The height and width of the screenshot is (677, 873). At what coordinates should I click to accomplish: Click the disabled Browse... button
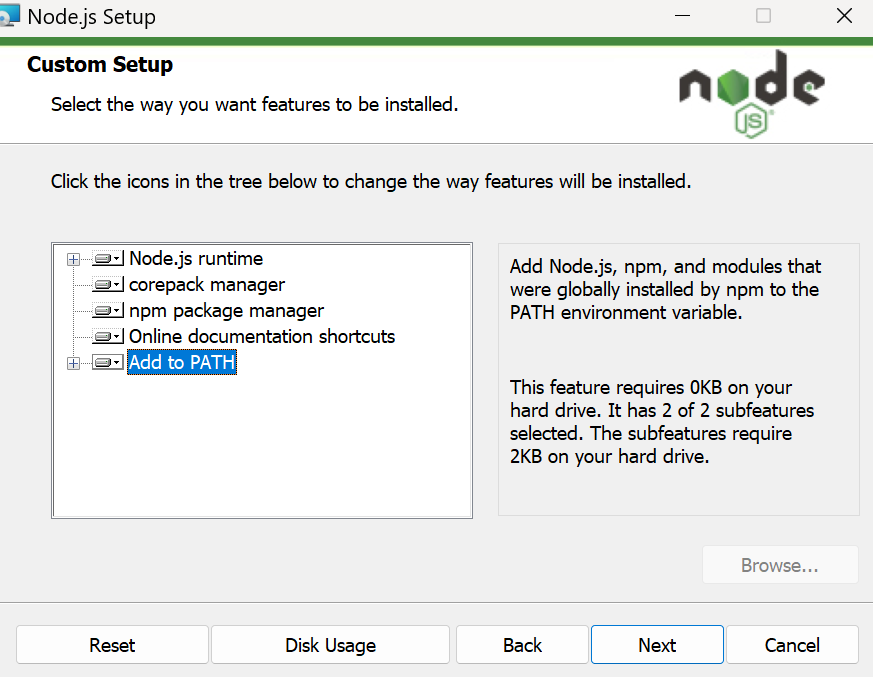point(780,565)
